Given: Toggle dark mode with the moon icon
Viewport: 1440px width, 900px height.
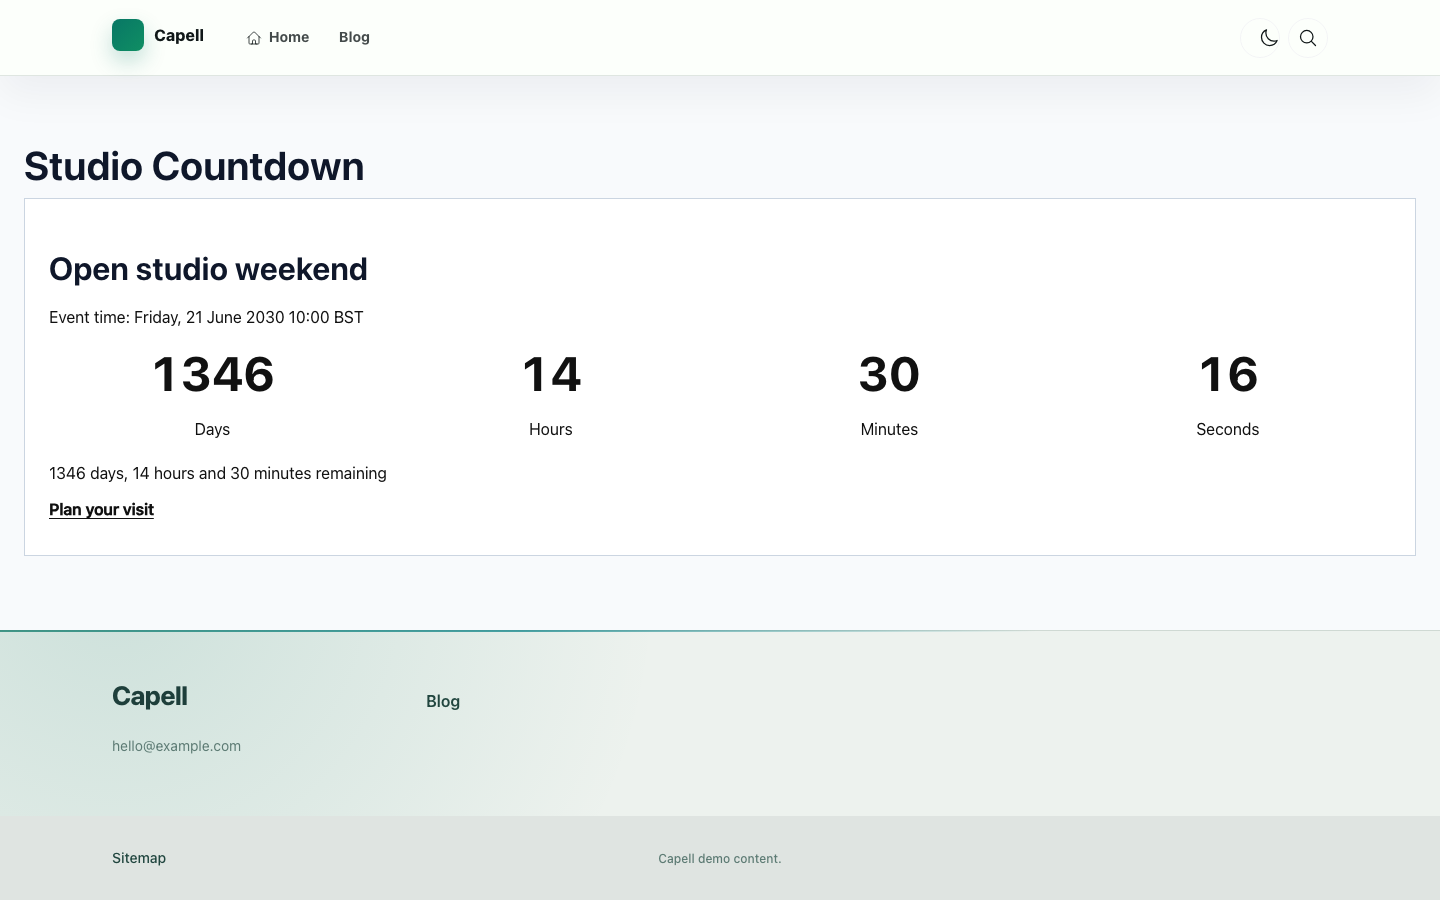Looking at the screenshot, I should (1269, 38).
